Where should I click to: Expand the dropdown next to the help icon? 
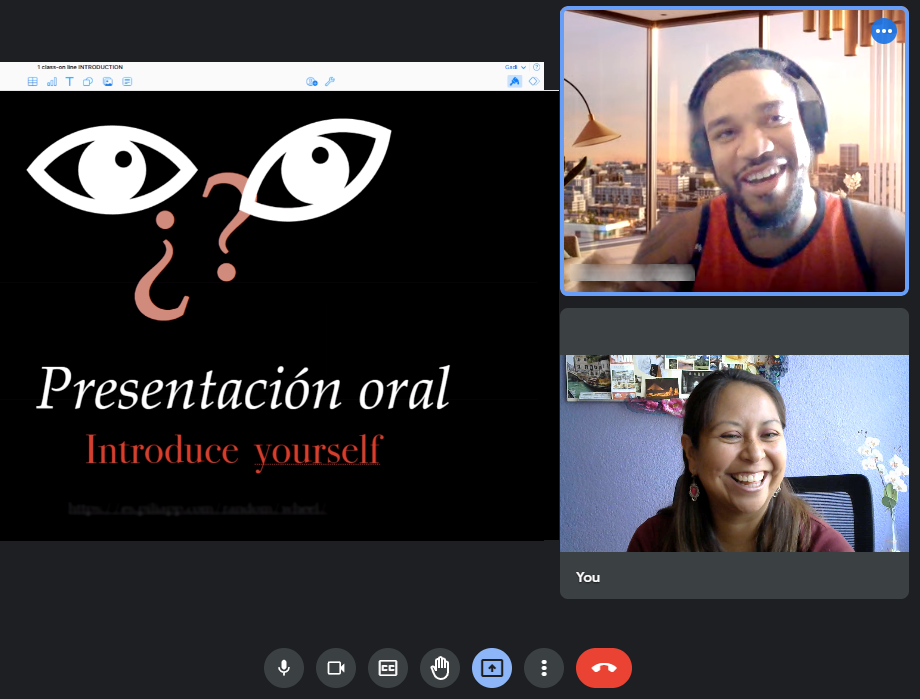click(516, 67)
